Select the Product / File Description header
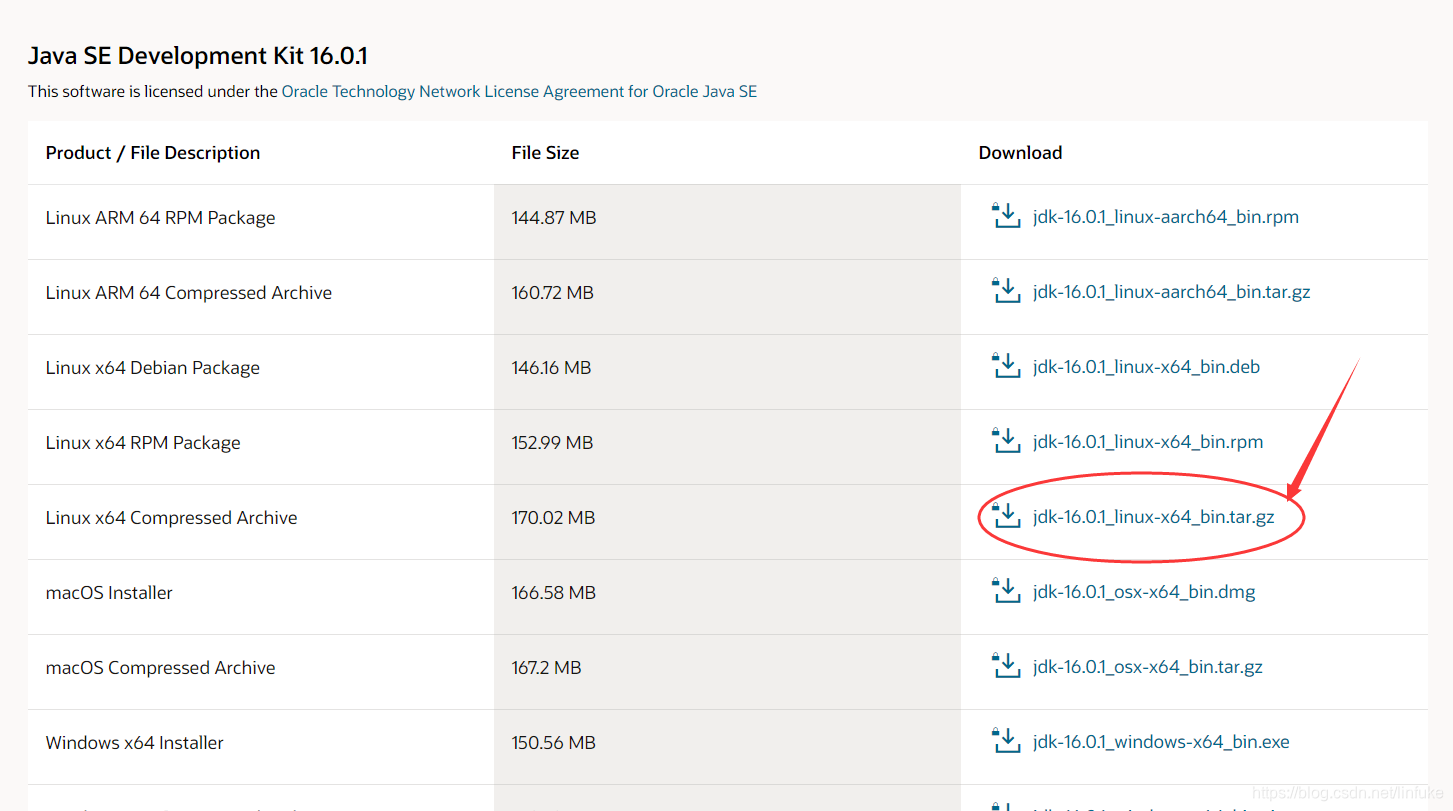This screenshot has height=811, width=1453. (153, 153)
